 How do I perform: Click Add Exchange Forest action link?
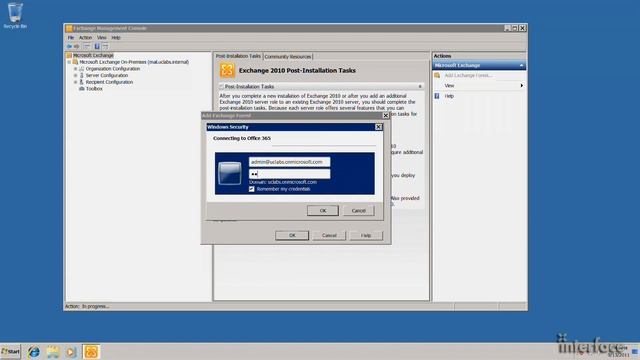pos(468,76)
